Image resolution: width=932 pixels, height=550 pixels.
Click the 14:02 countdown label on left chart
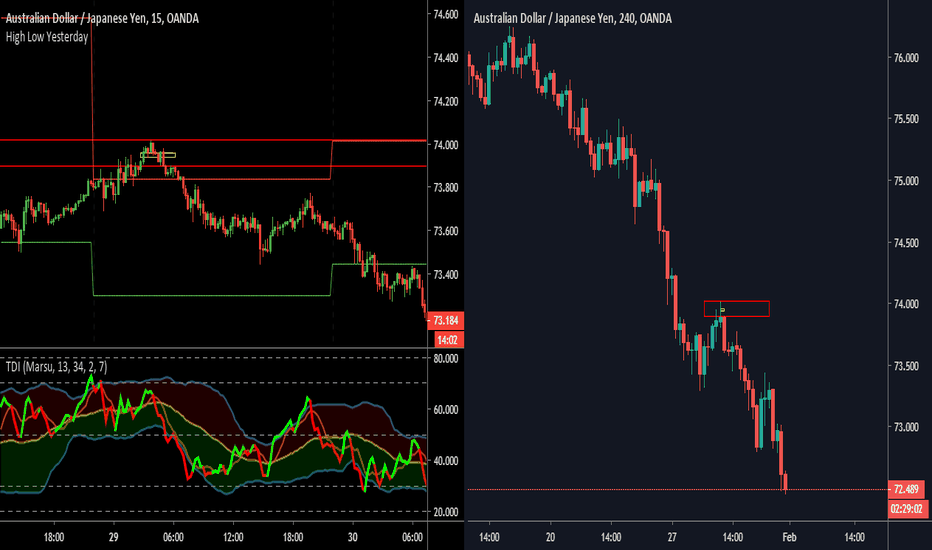tap(447, 340)
